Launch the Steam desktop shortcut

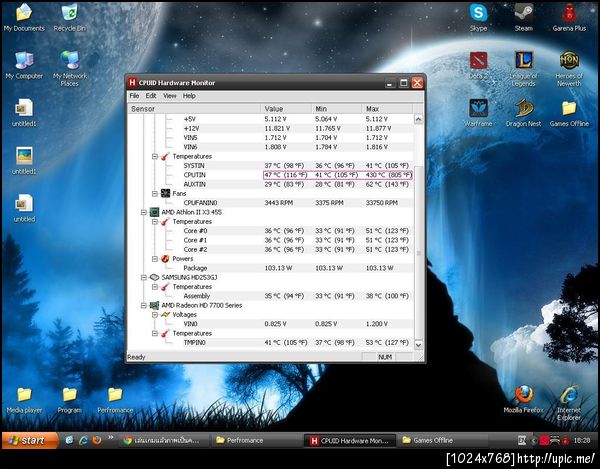[x=523, y=17]
